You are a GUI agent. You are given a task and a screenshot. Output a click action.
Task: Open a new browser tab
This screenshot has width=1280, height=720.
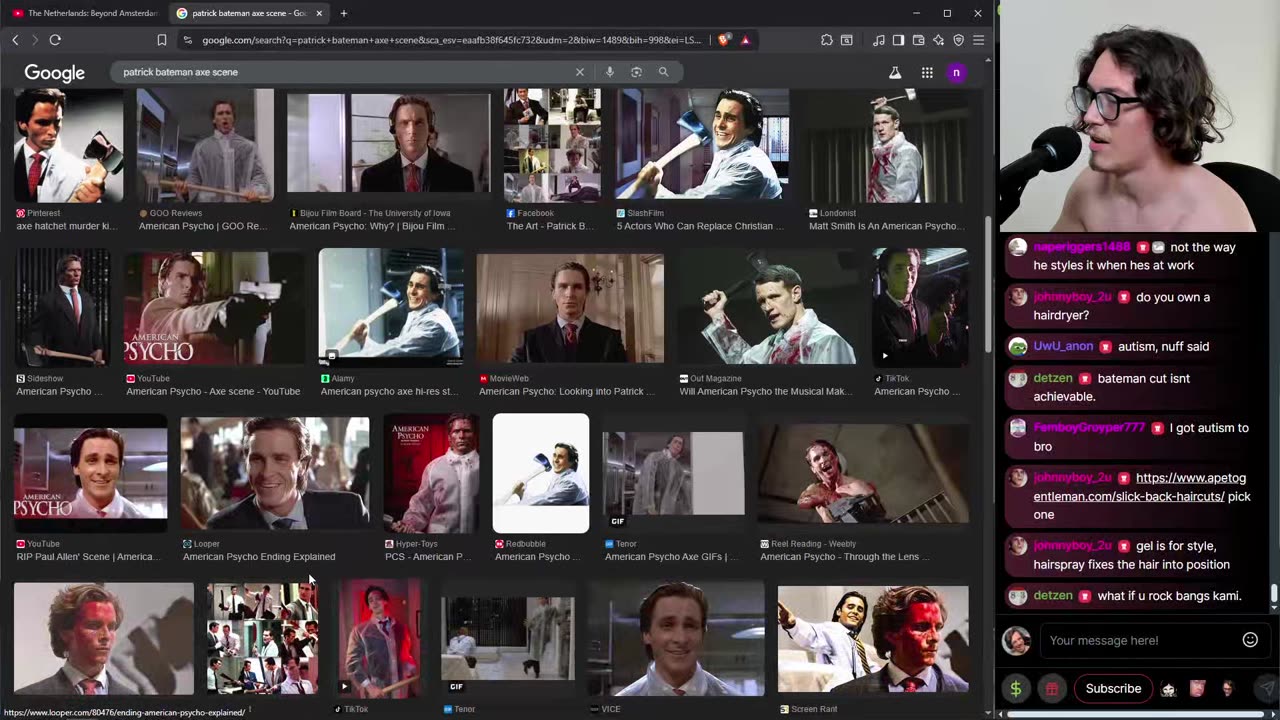click(343, 13)
